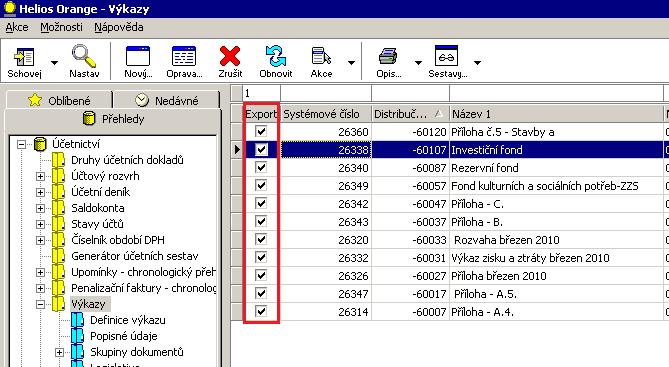669x367 pixels.
Task: Select the Přehledy panel tab
Action: click(113, 119)
